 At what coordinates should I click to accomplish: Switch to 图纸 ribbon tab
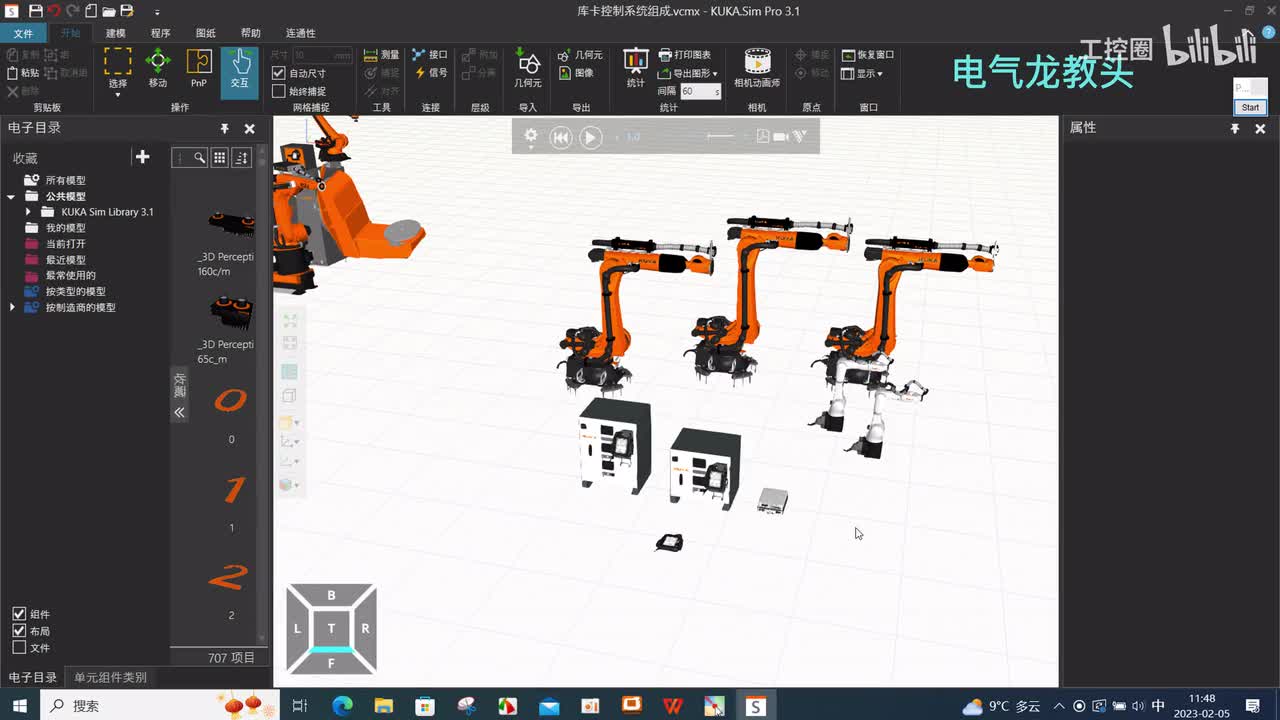205,33
